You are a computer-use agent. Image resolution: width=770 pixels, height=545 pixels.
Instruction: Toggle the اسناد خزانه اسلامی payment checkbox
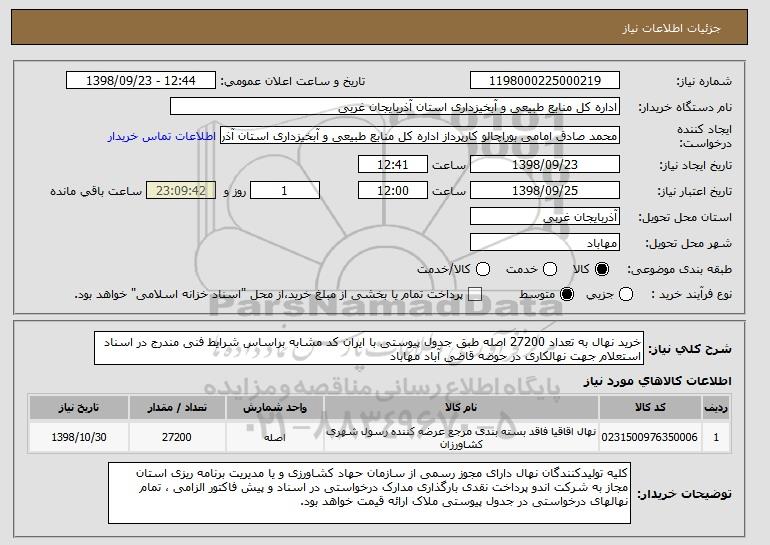tap(475, 295)
